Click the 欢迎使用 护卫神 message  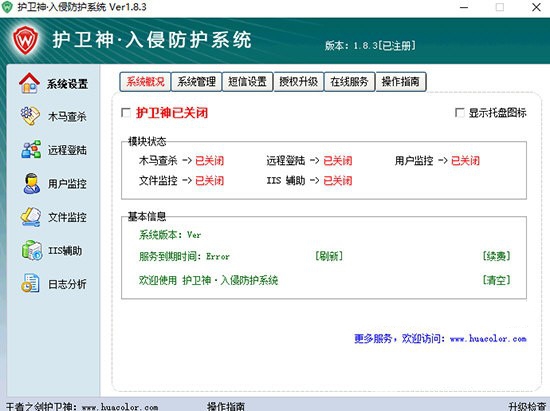pyautogui.click(x=208, y=280)
